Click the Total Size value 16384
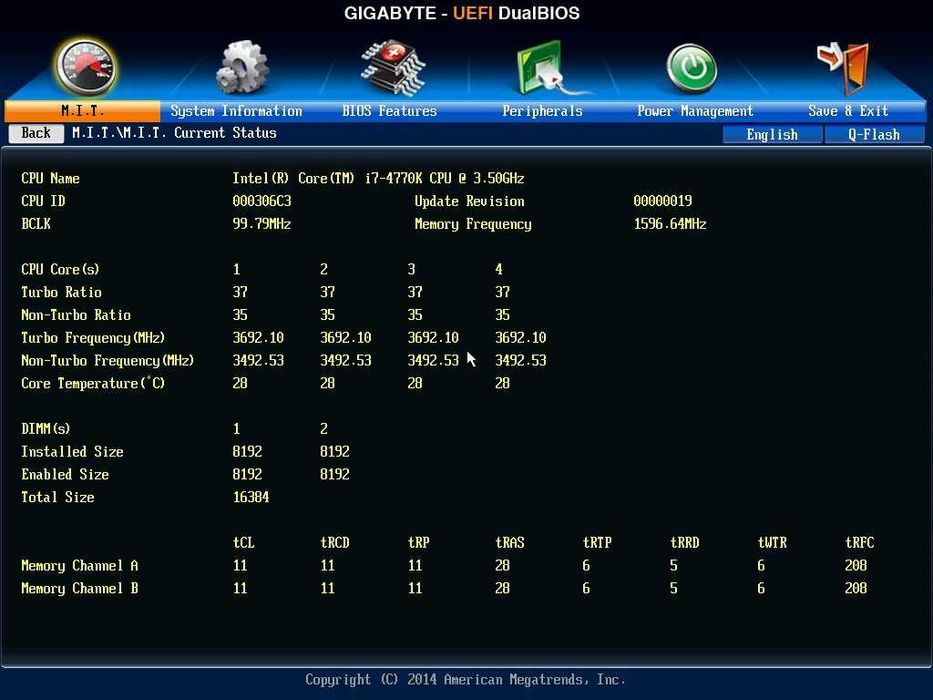This screenshot has width=933, height=700. [x=251, y=497]
